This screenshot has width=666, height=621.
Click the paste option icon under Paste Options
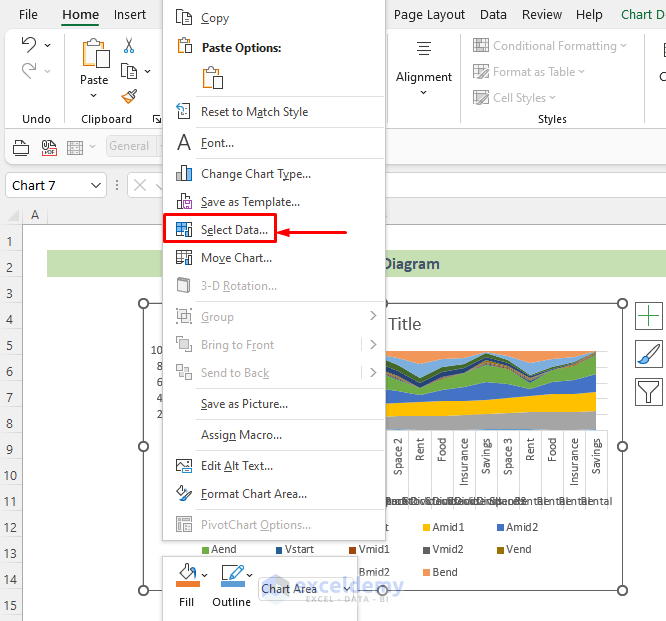coord(212,78)
